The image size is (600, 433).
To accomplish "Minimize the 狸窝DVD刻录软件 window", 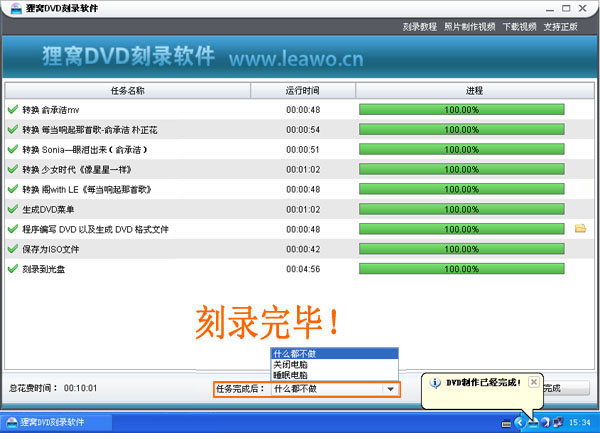I will pos(550,8).
